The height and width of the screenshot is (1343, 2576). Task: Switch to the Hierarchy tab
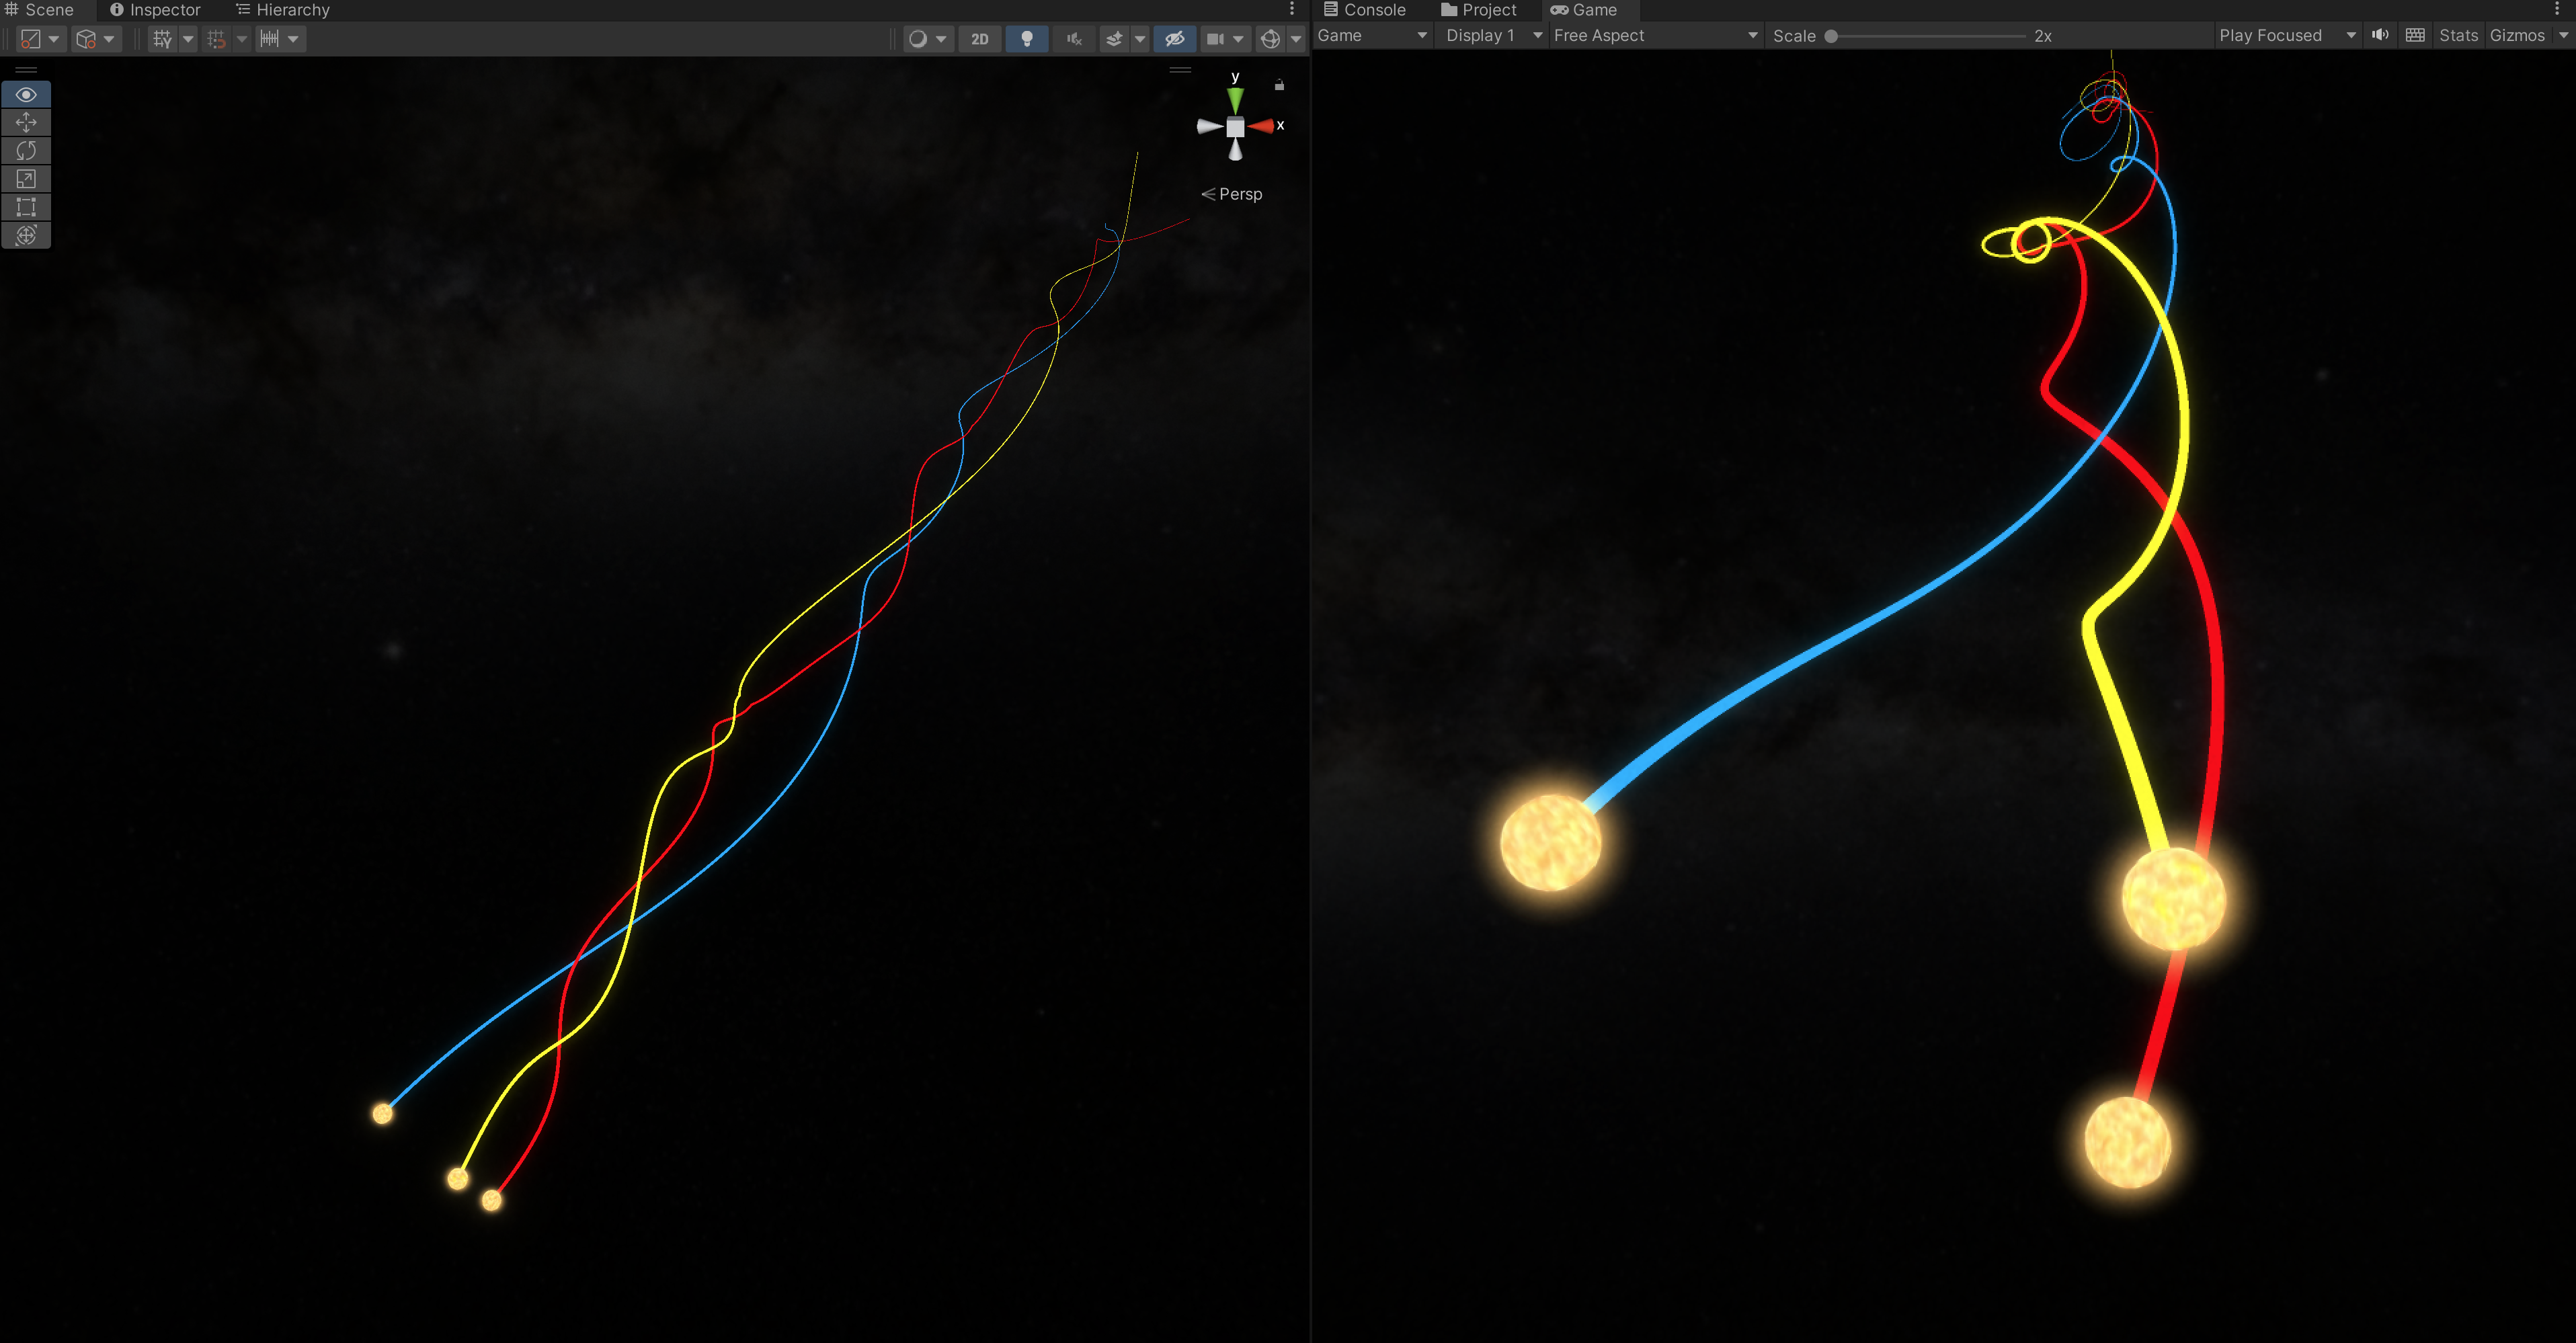tap(283, 10)
